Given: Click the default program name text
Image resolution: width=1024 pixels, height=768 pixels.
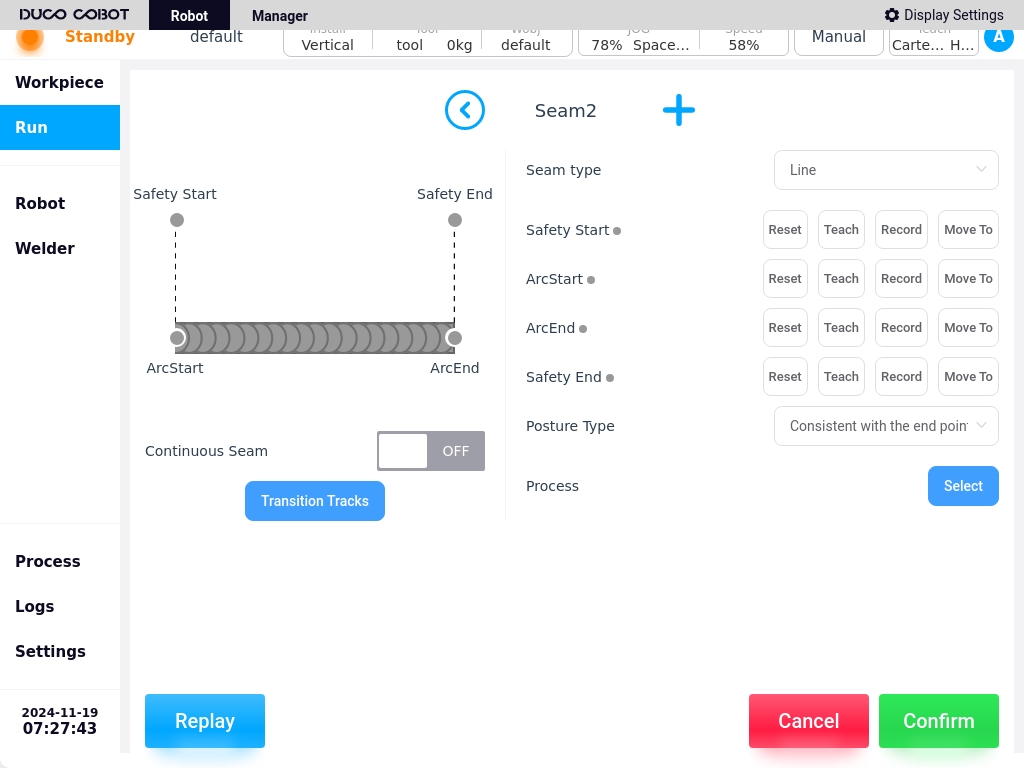Looking at the screenshot, I should [x=216, y=37].
